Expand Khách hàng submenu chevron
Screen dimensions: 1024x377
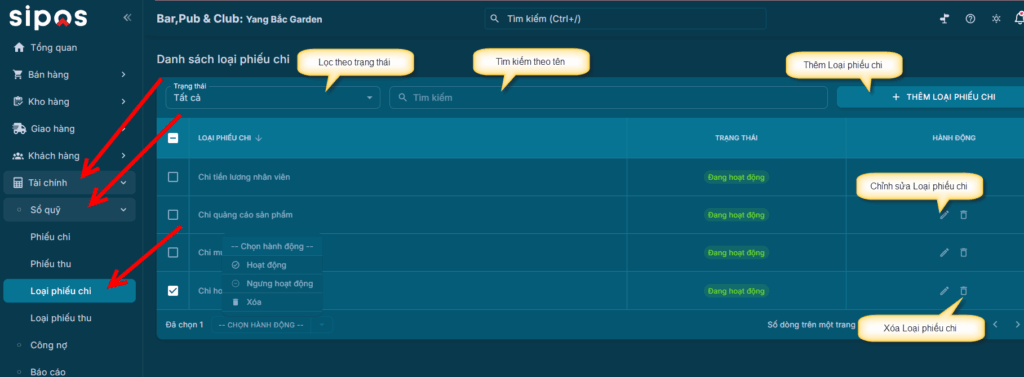(123, 156)
